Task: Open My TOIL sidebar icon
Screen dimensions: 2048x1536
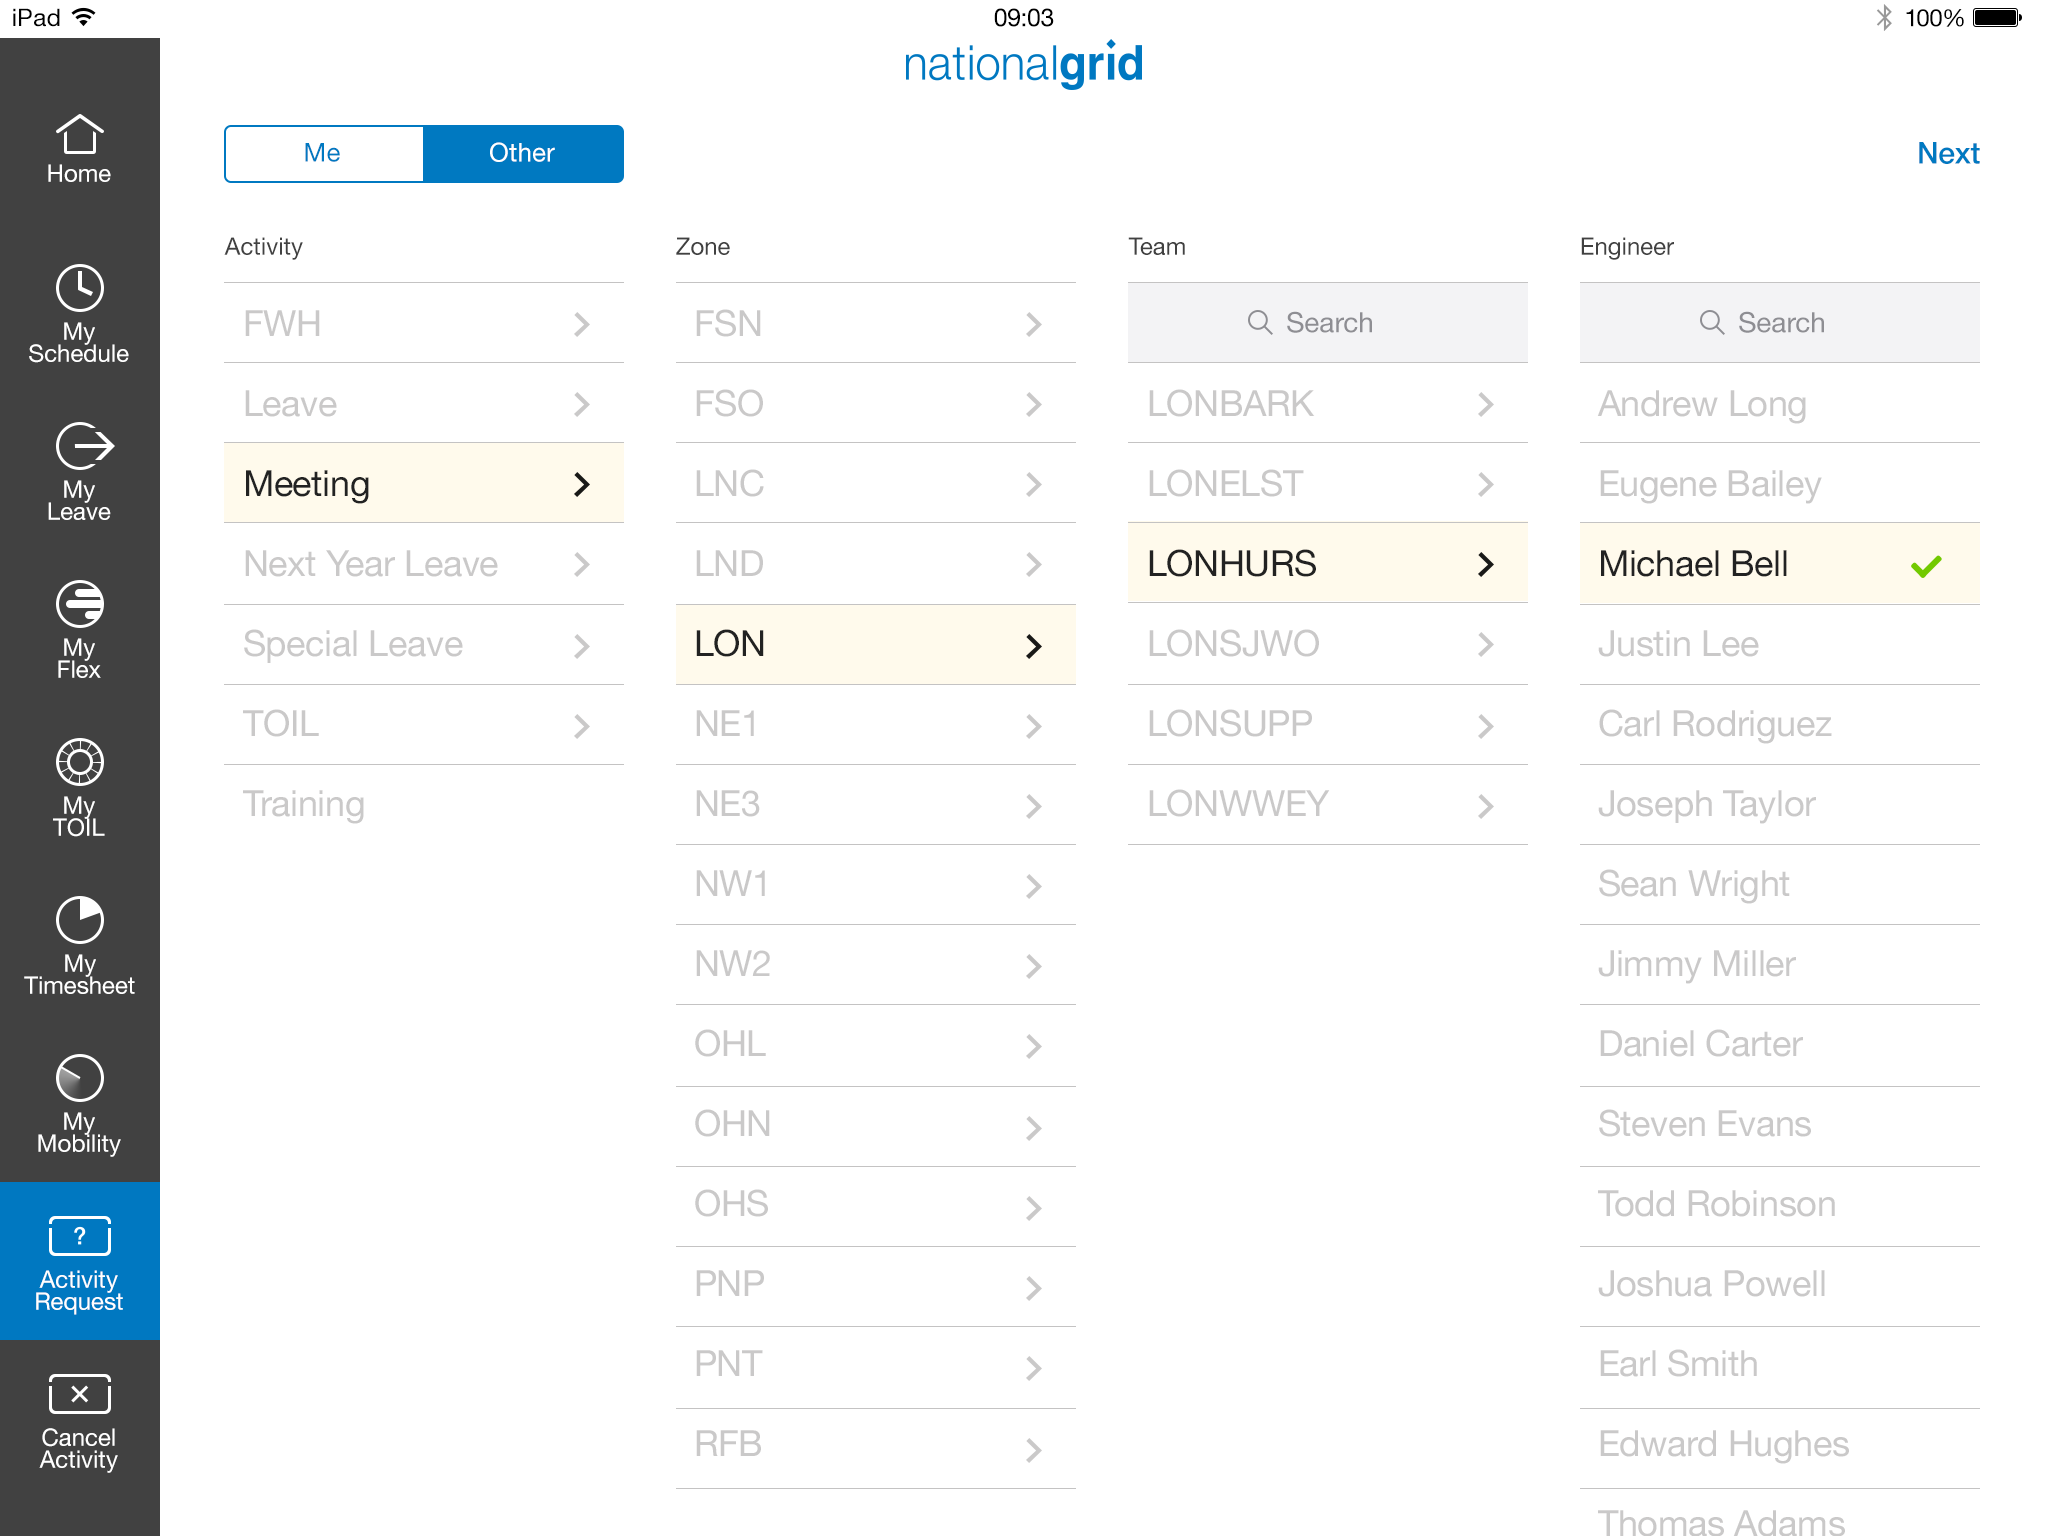Action: pyautogui.click(x=79, y=786)
